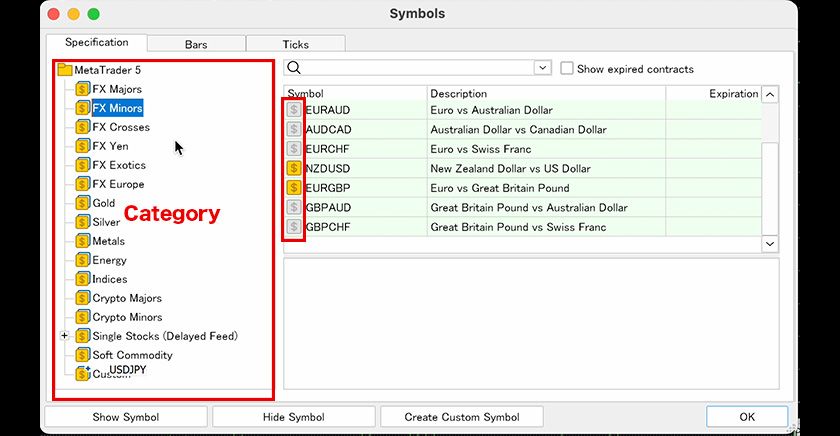
Task: Switch to the Ticks tab
Action: [295, 44]
